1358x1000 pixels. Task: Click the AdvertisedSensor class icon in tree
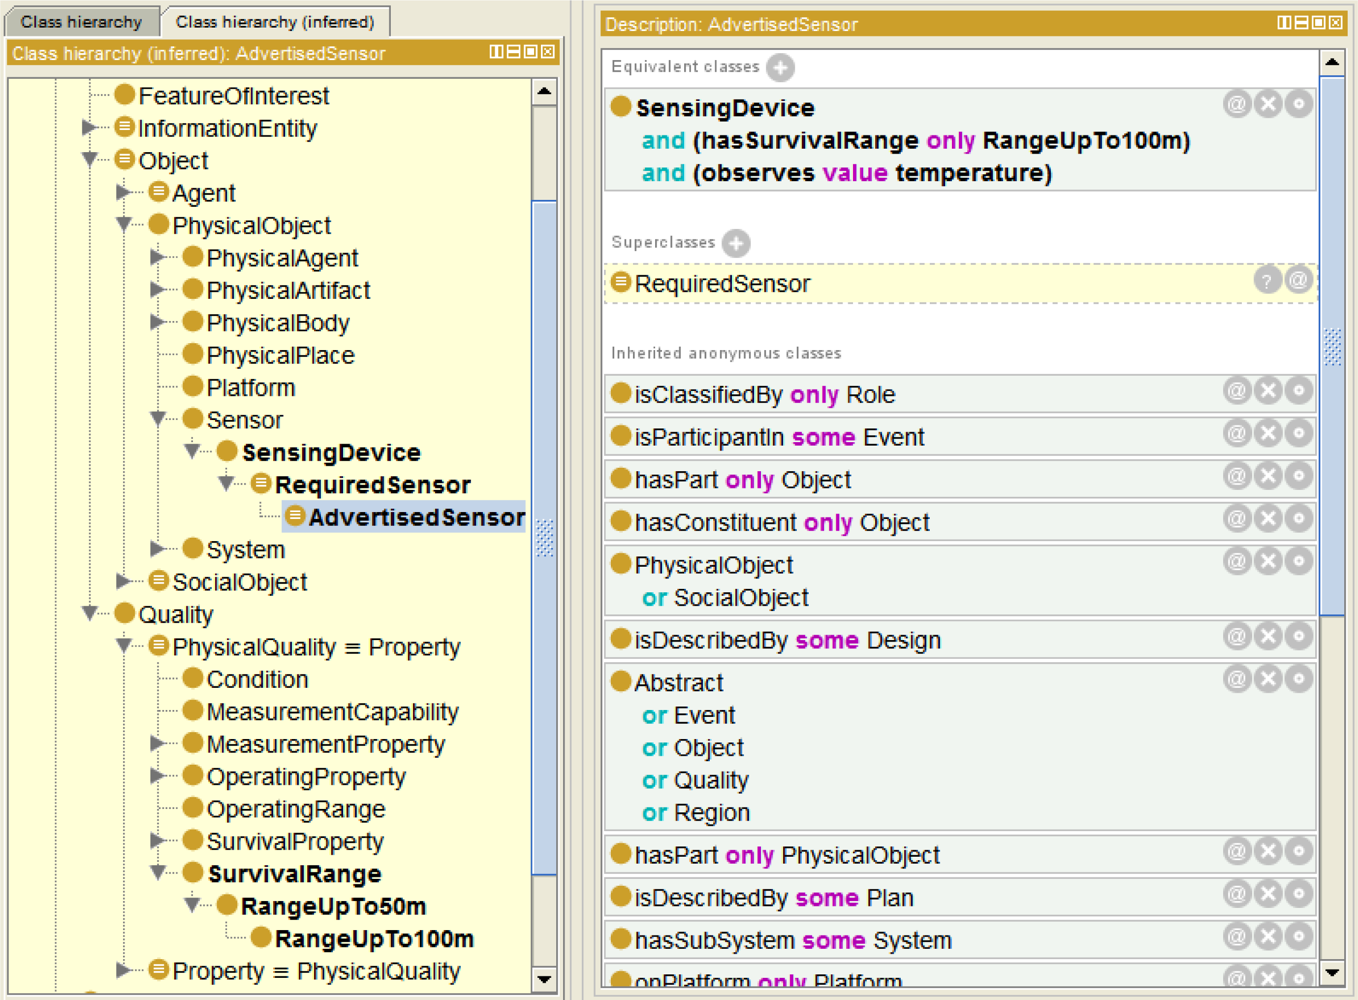click(x=295, y=516)
